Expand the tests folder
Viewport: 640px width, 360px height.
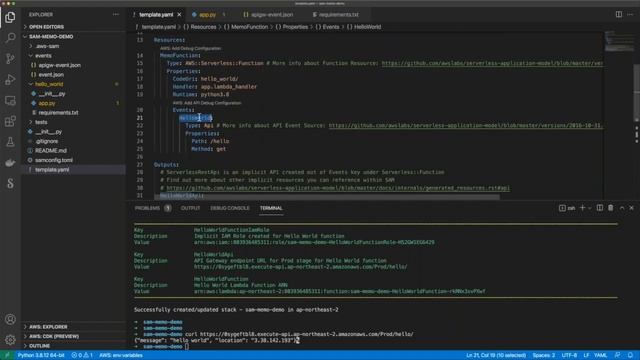(41, 122)
